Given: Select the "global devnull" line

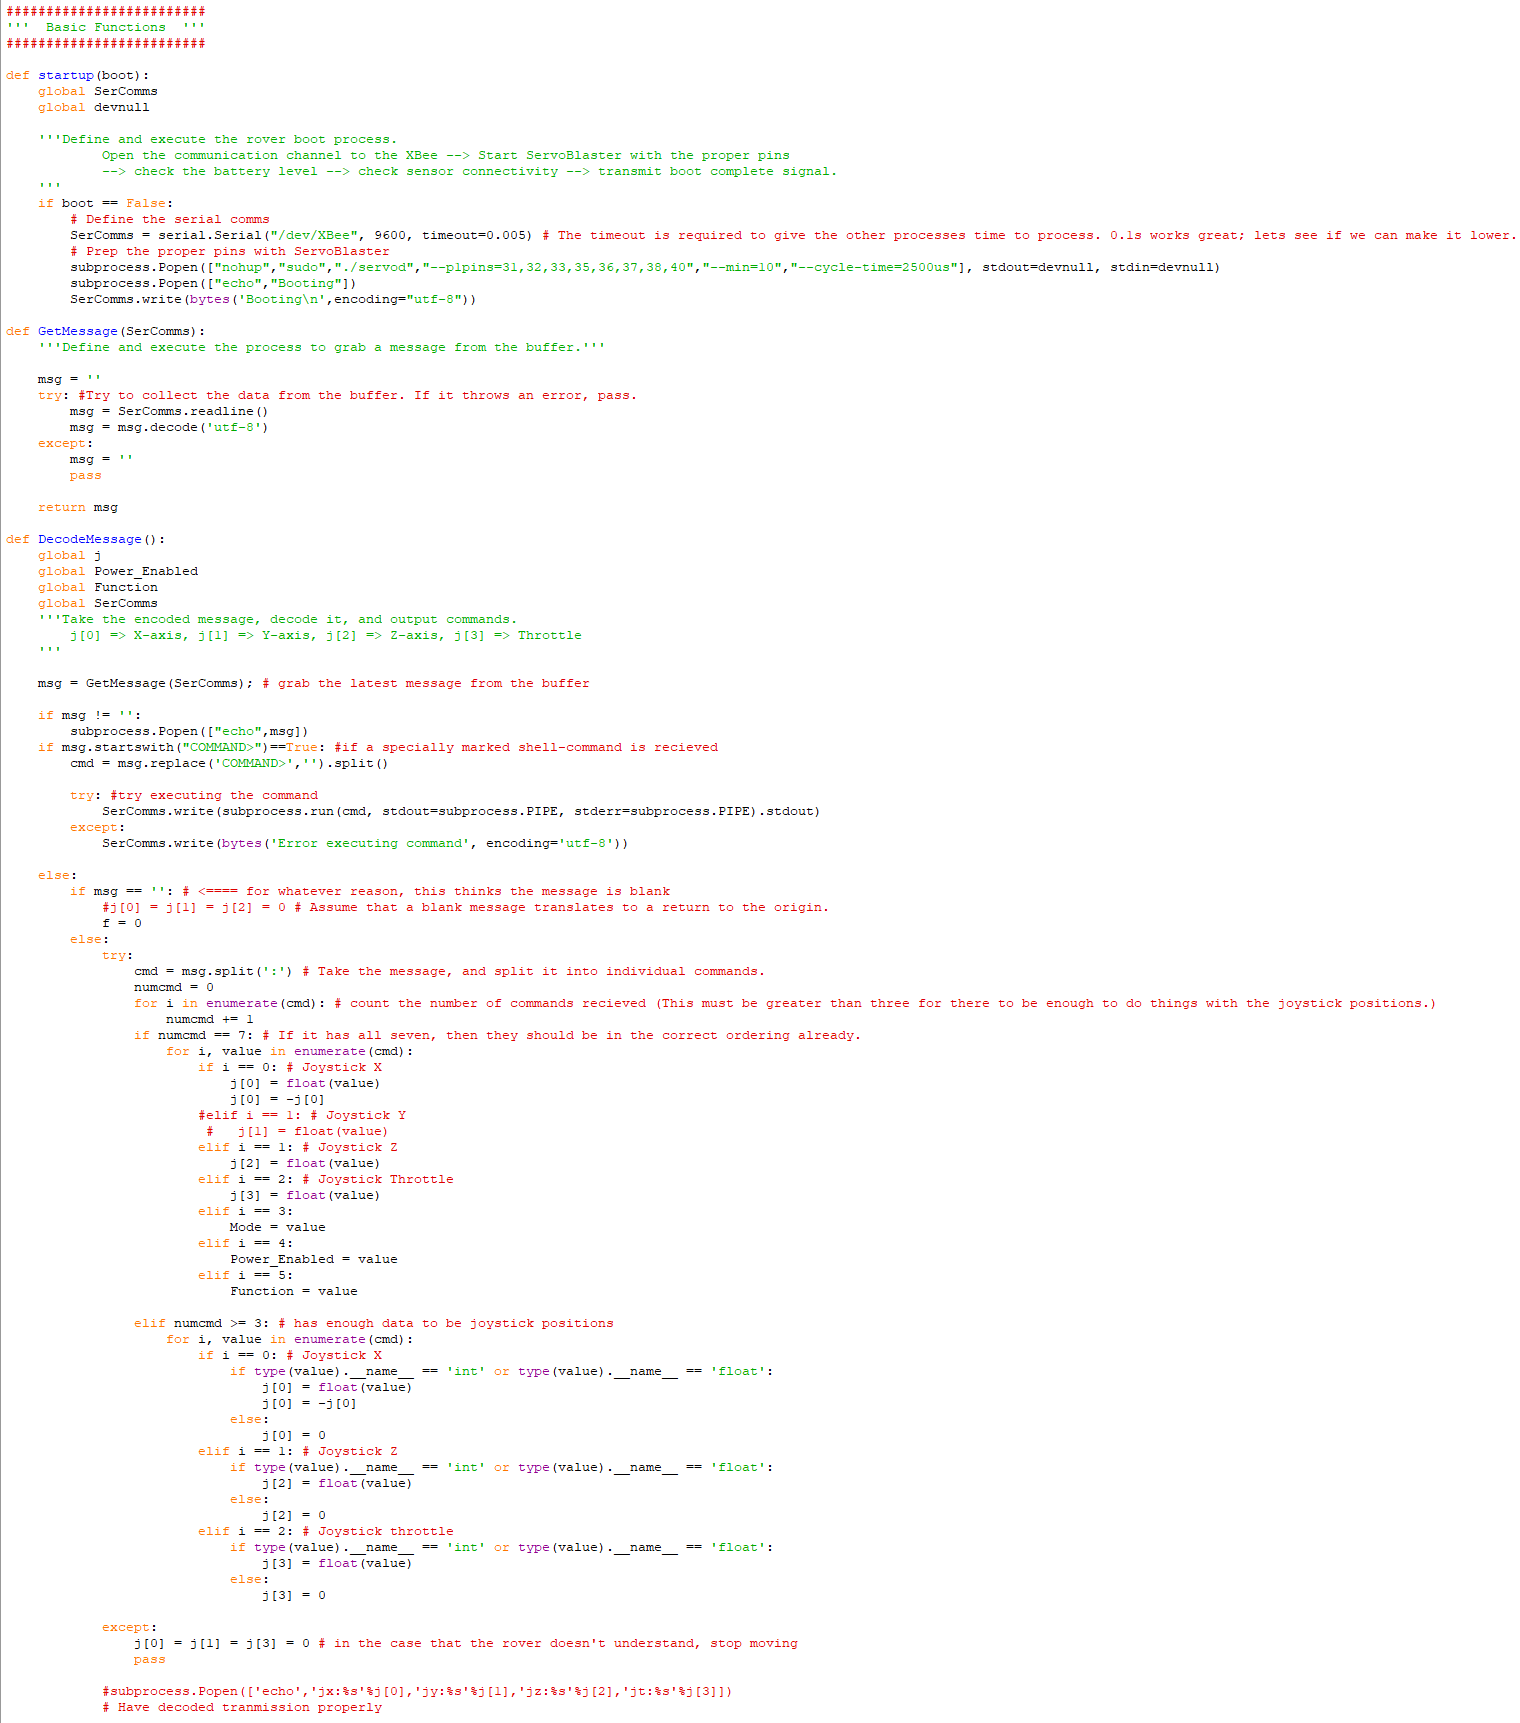Looking at the screenshot, I should [x=94, y=107].
